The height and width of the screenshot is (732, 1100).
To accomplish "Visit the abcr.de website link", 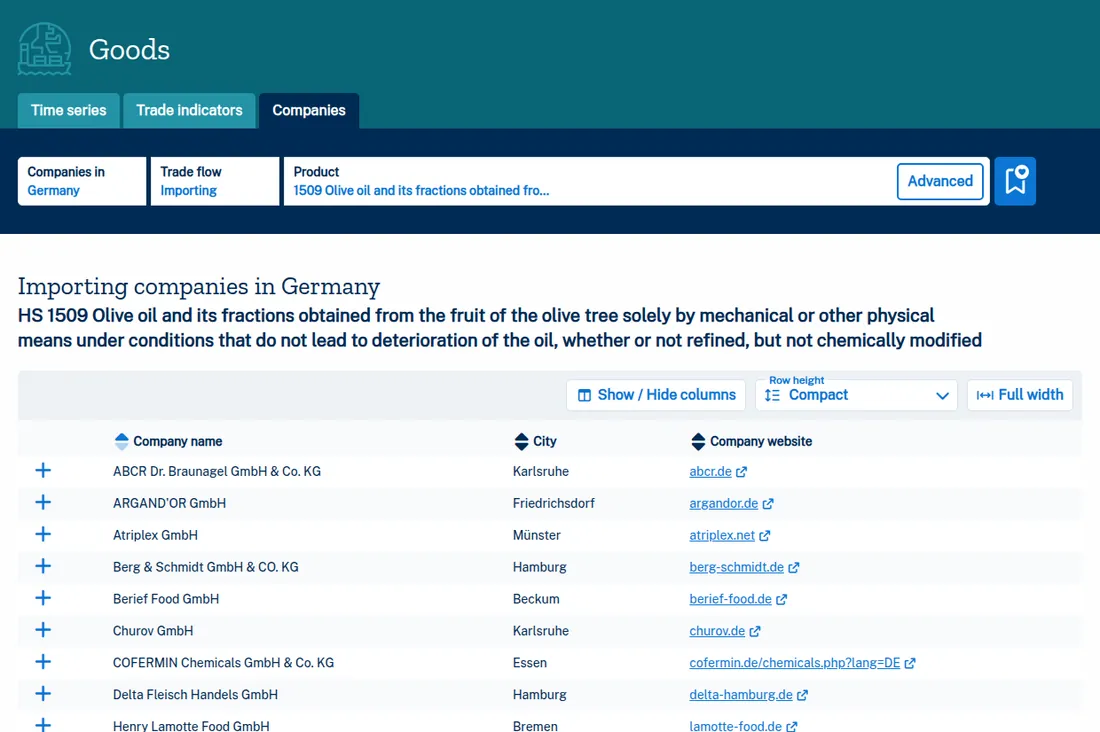I will tap(710, 472).
